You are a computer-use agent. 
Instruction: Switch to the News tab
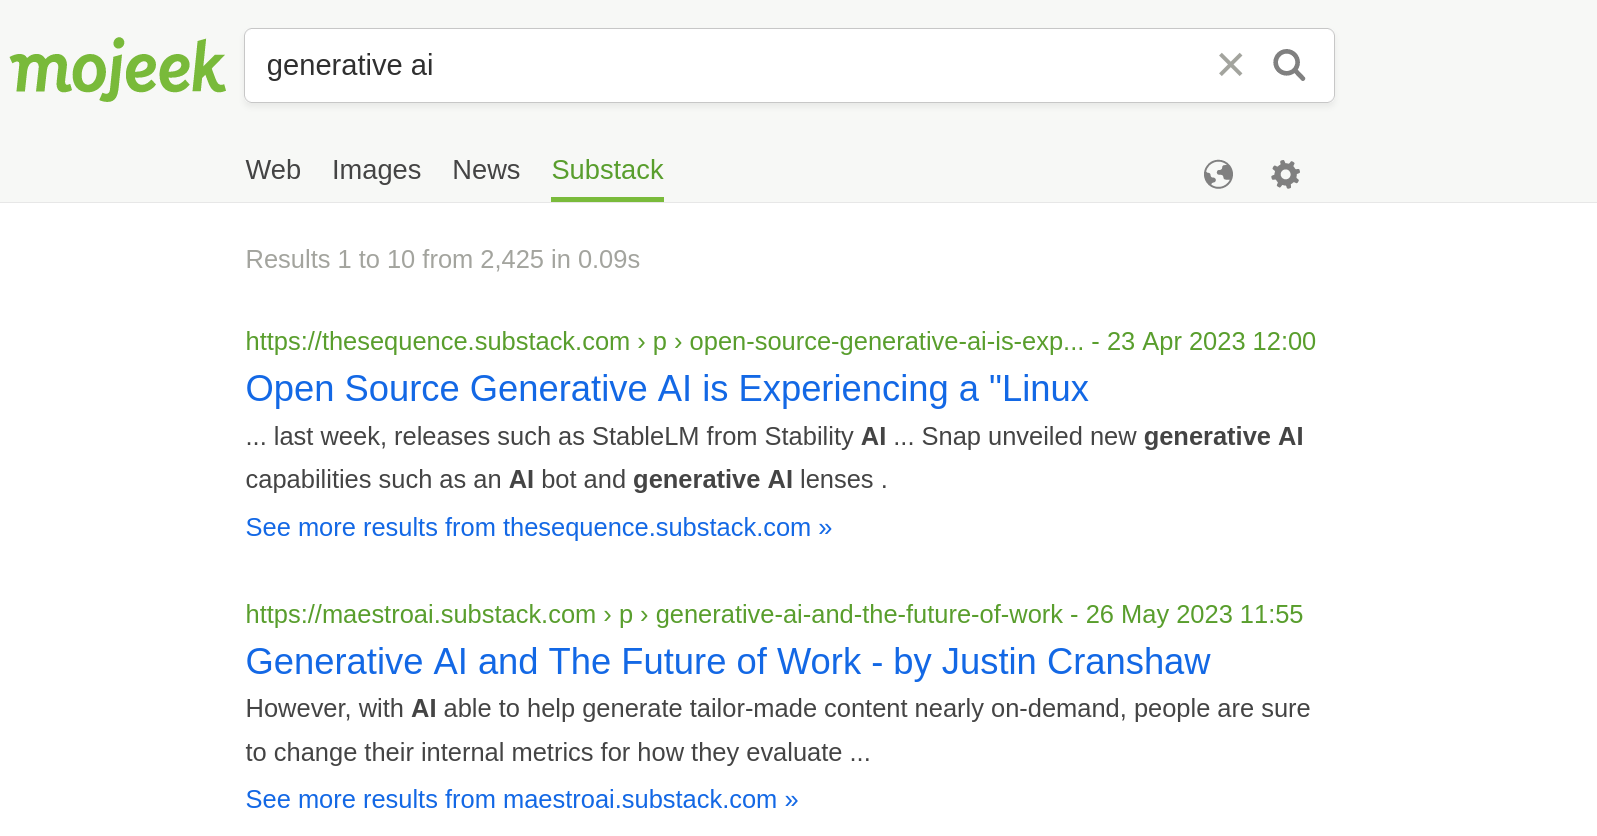click(x=486, y=170)
